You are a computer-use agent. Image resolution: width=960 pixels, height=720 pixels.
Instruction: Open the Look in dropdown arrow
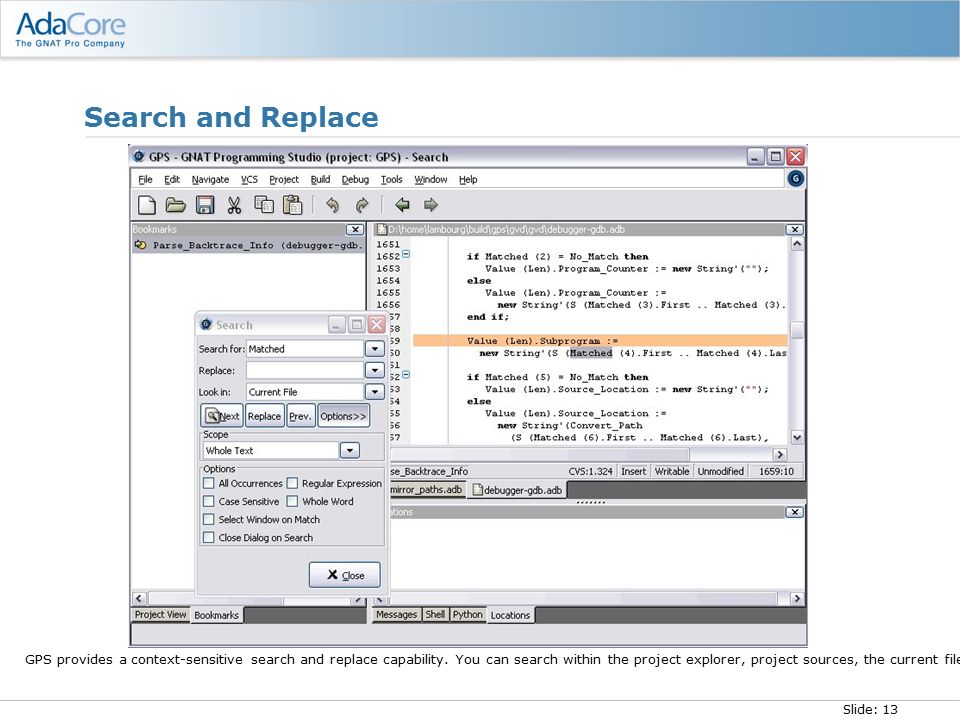tap(375, 392)
